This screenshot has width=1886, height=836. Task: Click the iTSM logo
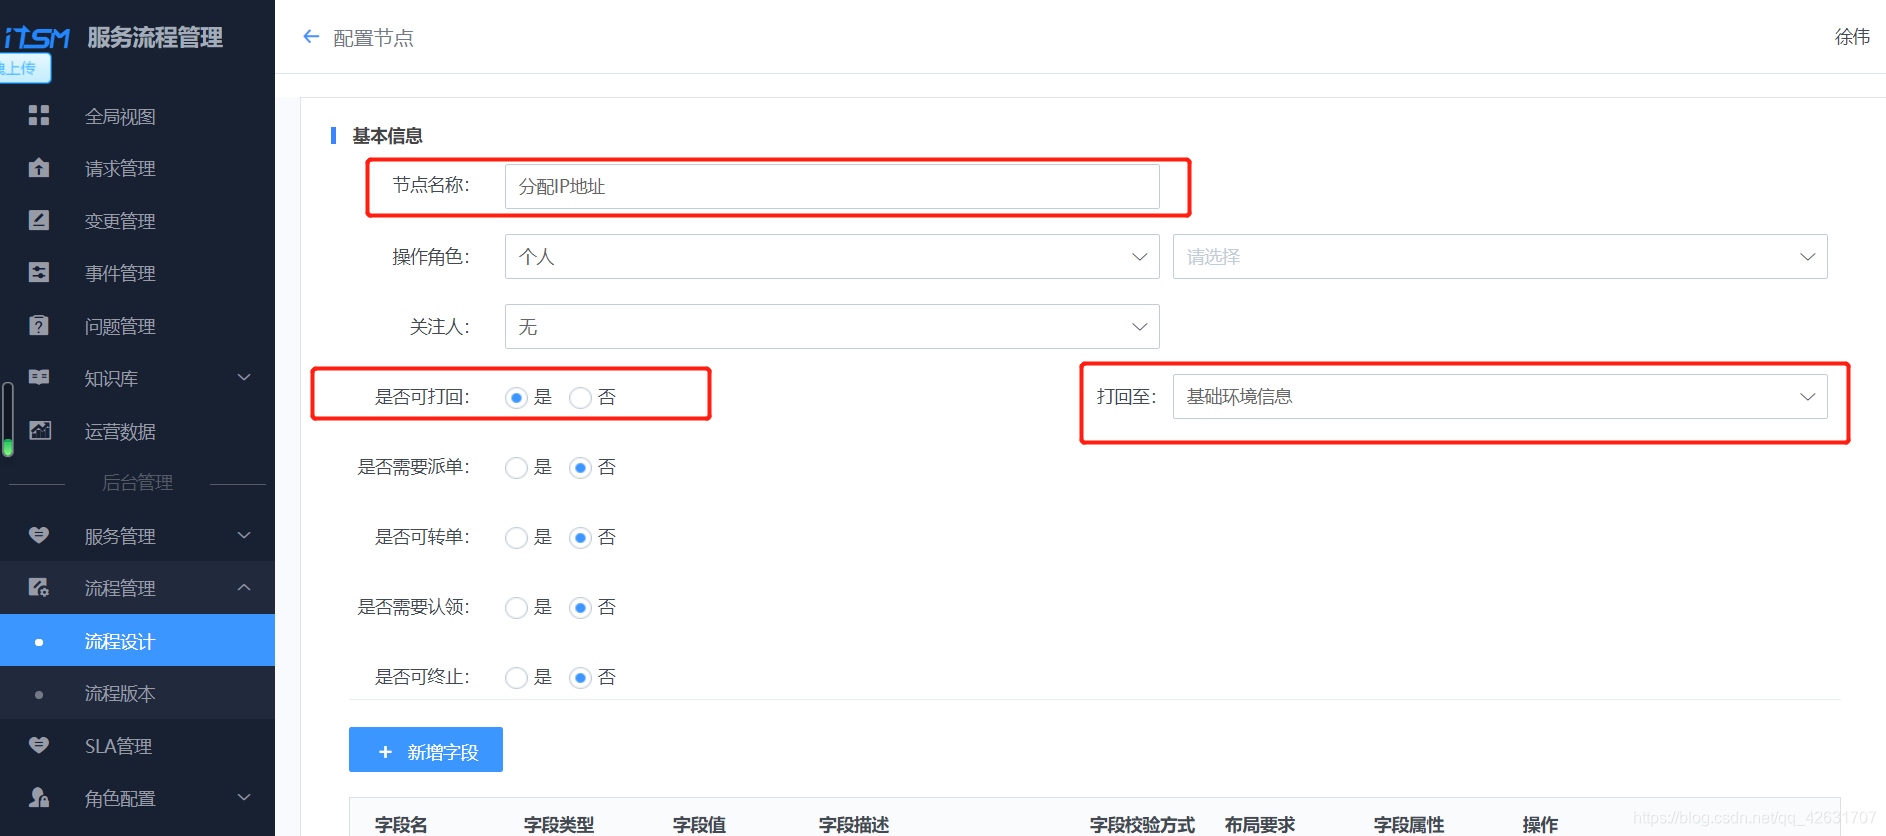[37, 38]
